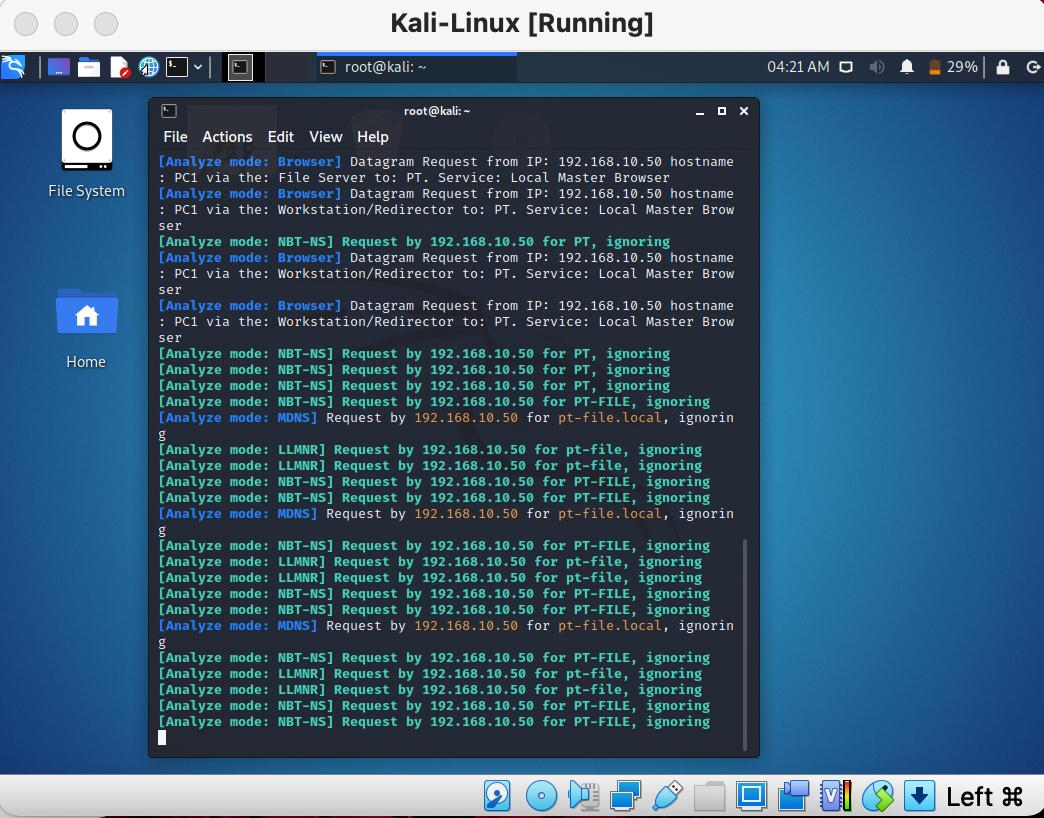Open the Edit menu in terminal
The height and width of the screenshot is (818, 1044).
pos(280,136)
